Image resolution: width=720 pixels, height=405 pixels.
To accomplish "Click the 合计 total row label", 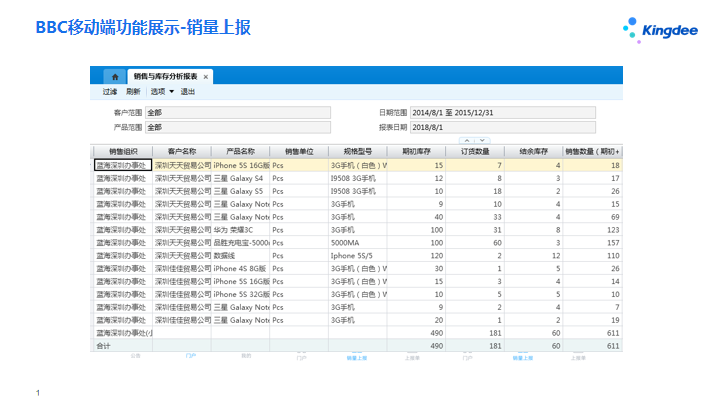I will click(103, 346).
